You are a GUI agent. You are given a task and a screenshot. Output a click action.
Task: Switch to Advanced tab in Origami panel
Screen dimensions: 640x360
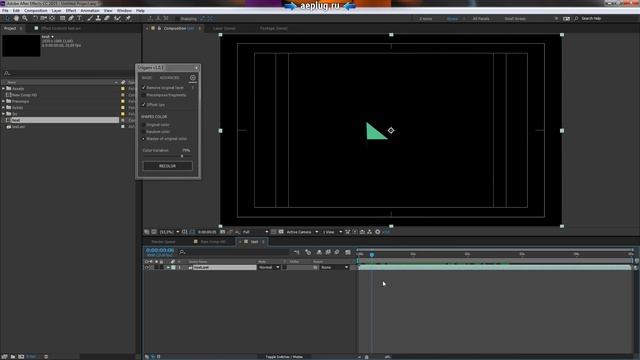[169, 78]
